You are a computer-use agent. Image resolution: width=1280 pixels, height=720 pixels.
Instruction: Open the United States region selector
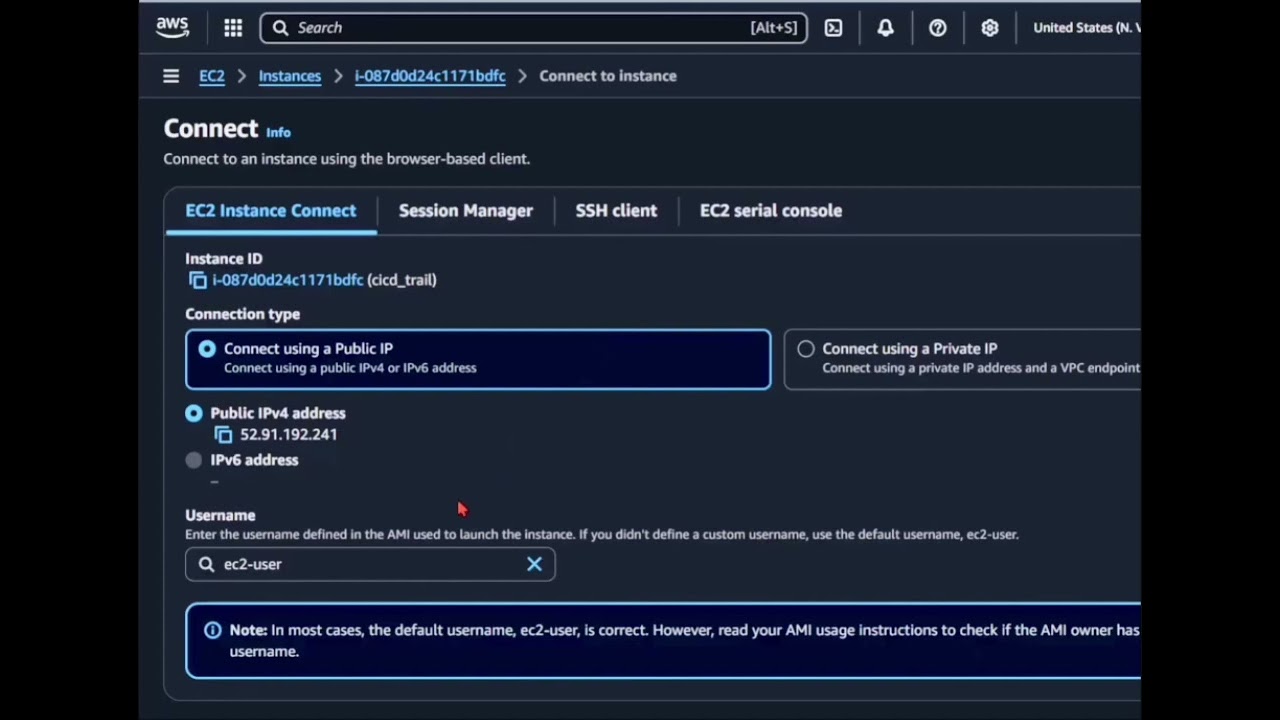(x=1086, y=28)
